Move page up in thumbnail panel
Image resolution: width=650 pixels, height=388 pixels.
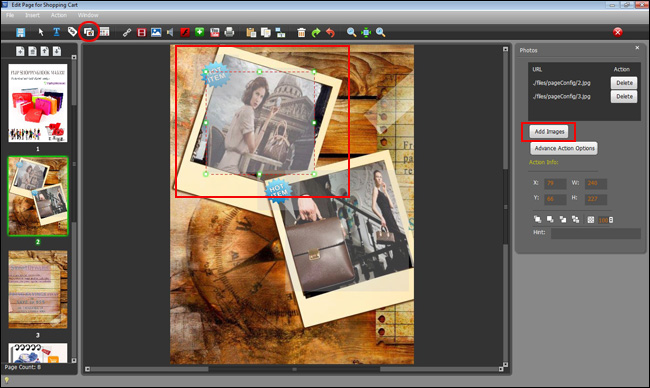coord(44,51)
